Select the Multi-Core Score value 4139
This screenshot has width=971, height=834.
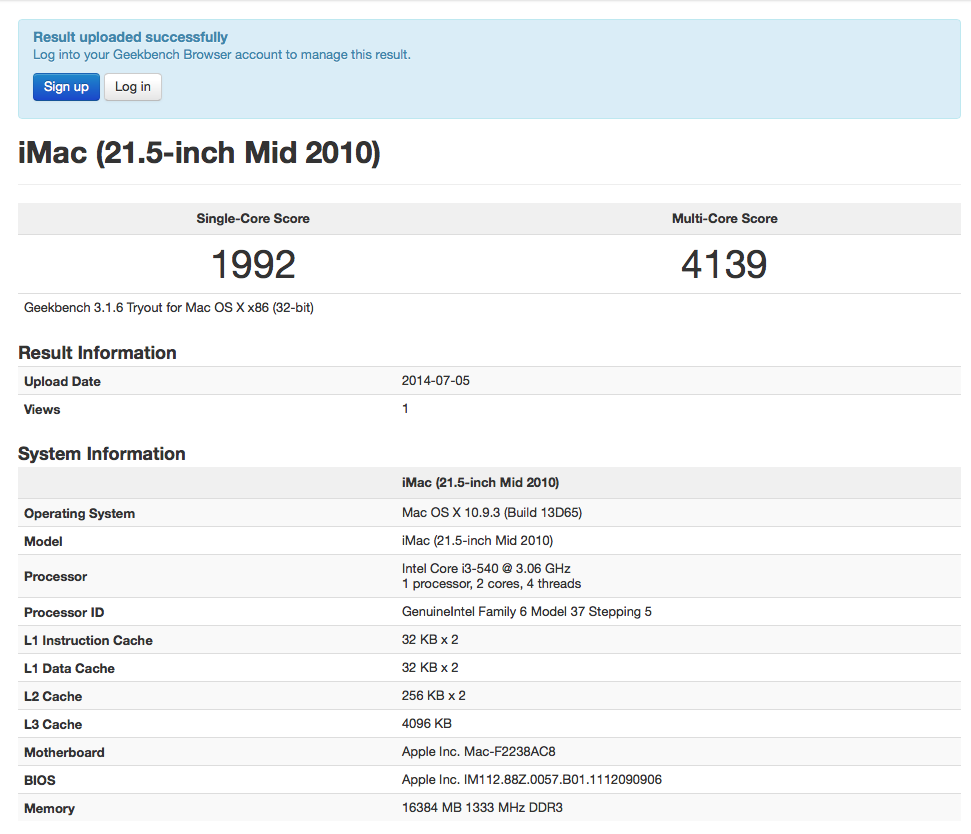(724, 265)
